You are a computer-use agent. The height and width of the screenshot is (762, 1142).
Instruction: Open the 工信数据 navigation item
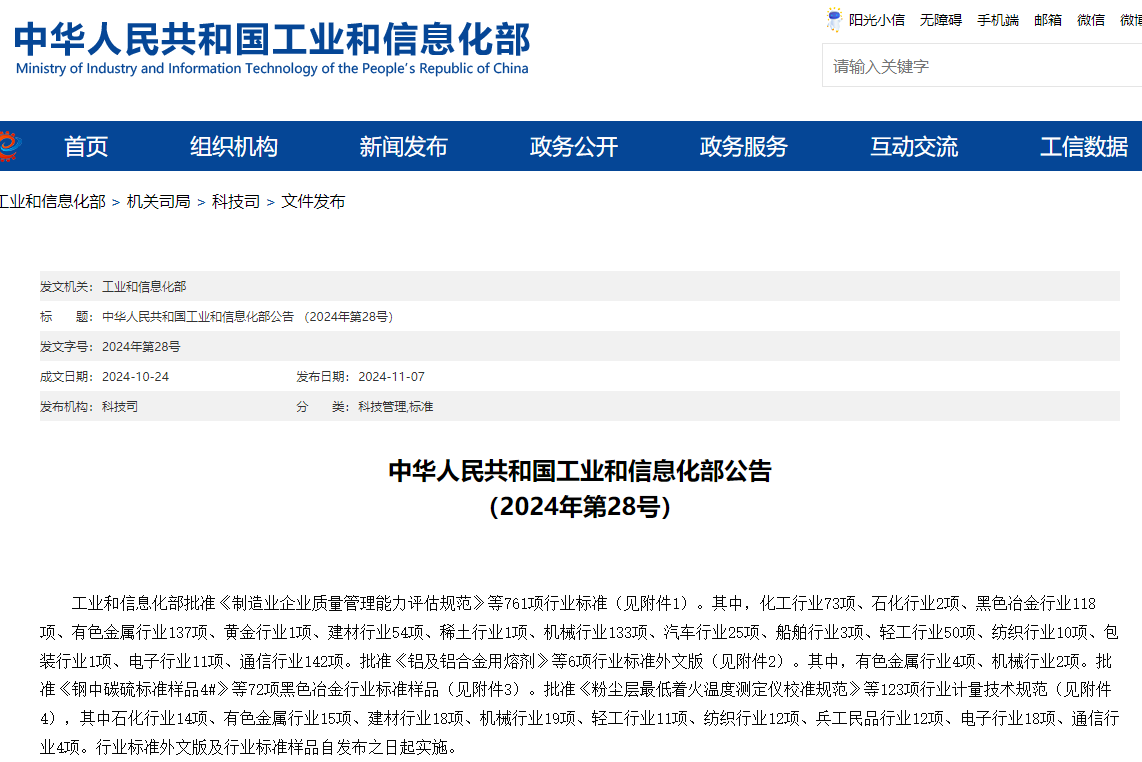pyautogui.click(x=1084, y=147)
